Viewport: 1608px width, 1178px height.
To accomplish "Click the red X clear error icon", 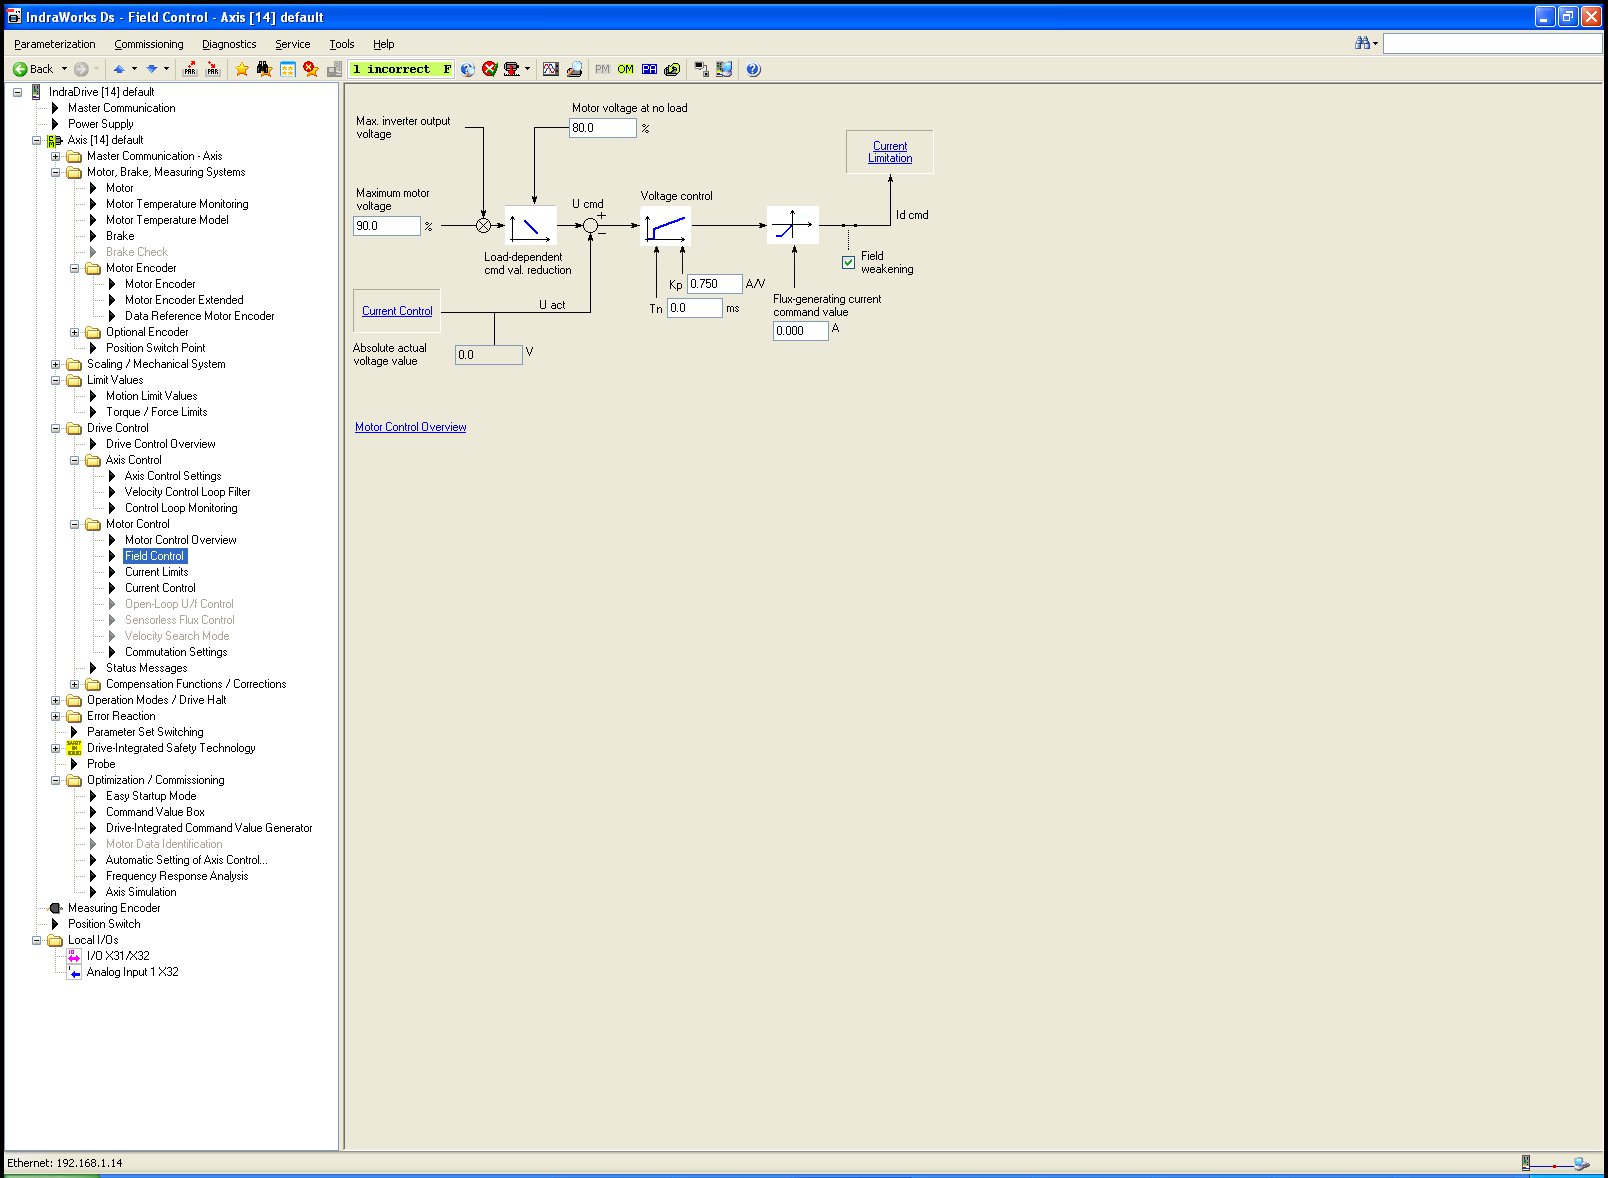I will coord(489,69).
